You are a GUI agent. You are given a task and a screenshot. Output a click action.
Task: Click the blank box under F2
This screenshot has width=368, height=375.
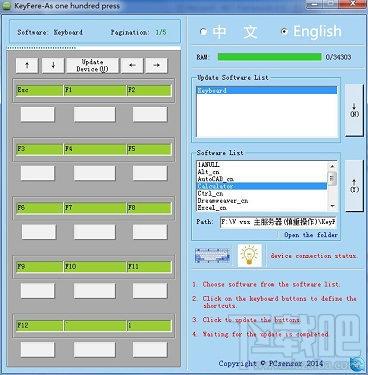pyautogui.click(x=150, y=114)
